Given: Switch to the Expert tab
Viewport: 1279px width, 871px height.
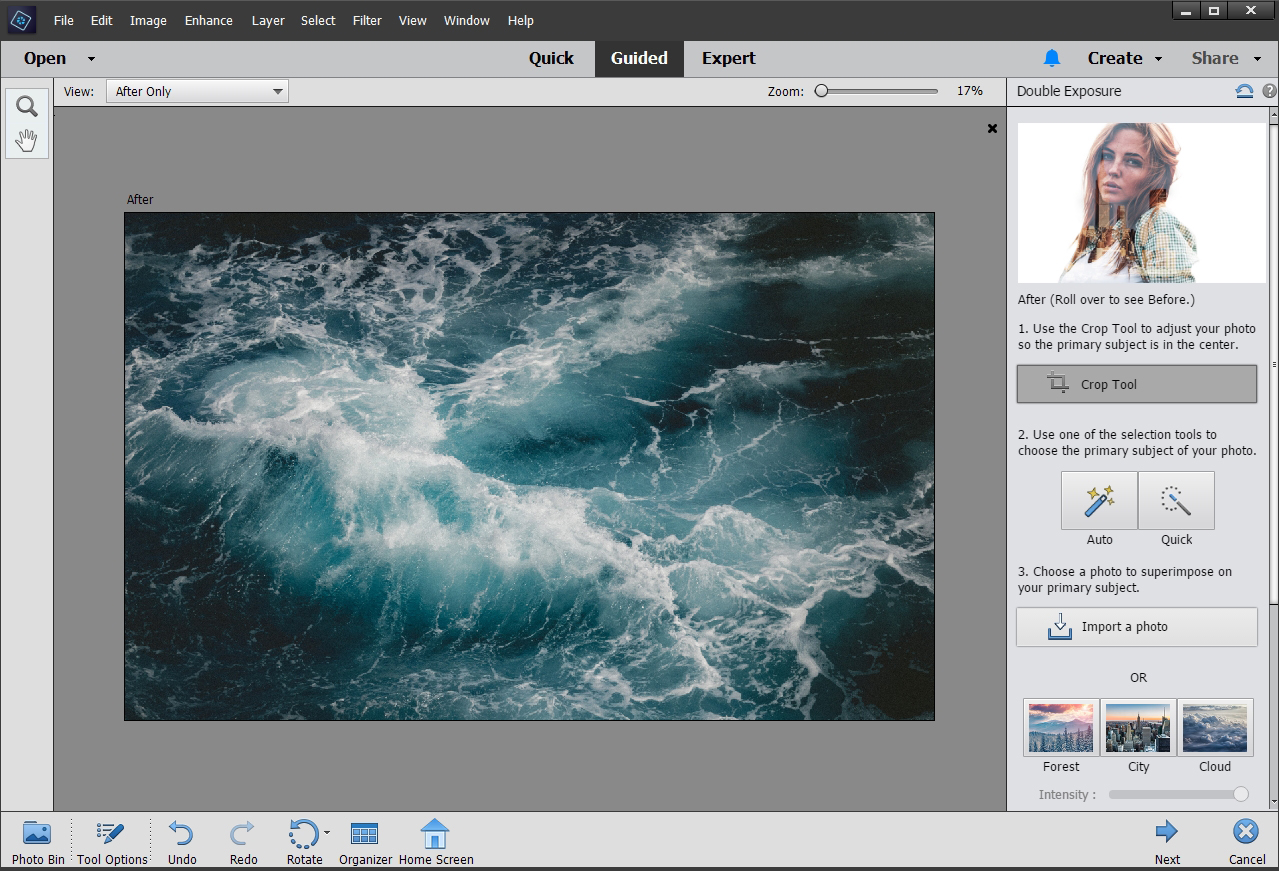Looking at the screenshot, I should tap(728, 58).
